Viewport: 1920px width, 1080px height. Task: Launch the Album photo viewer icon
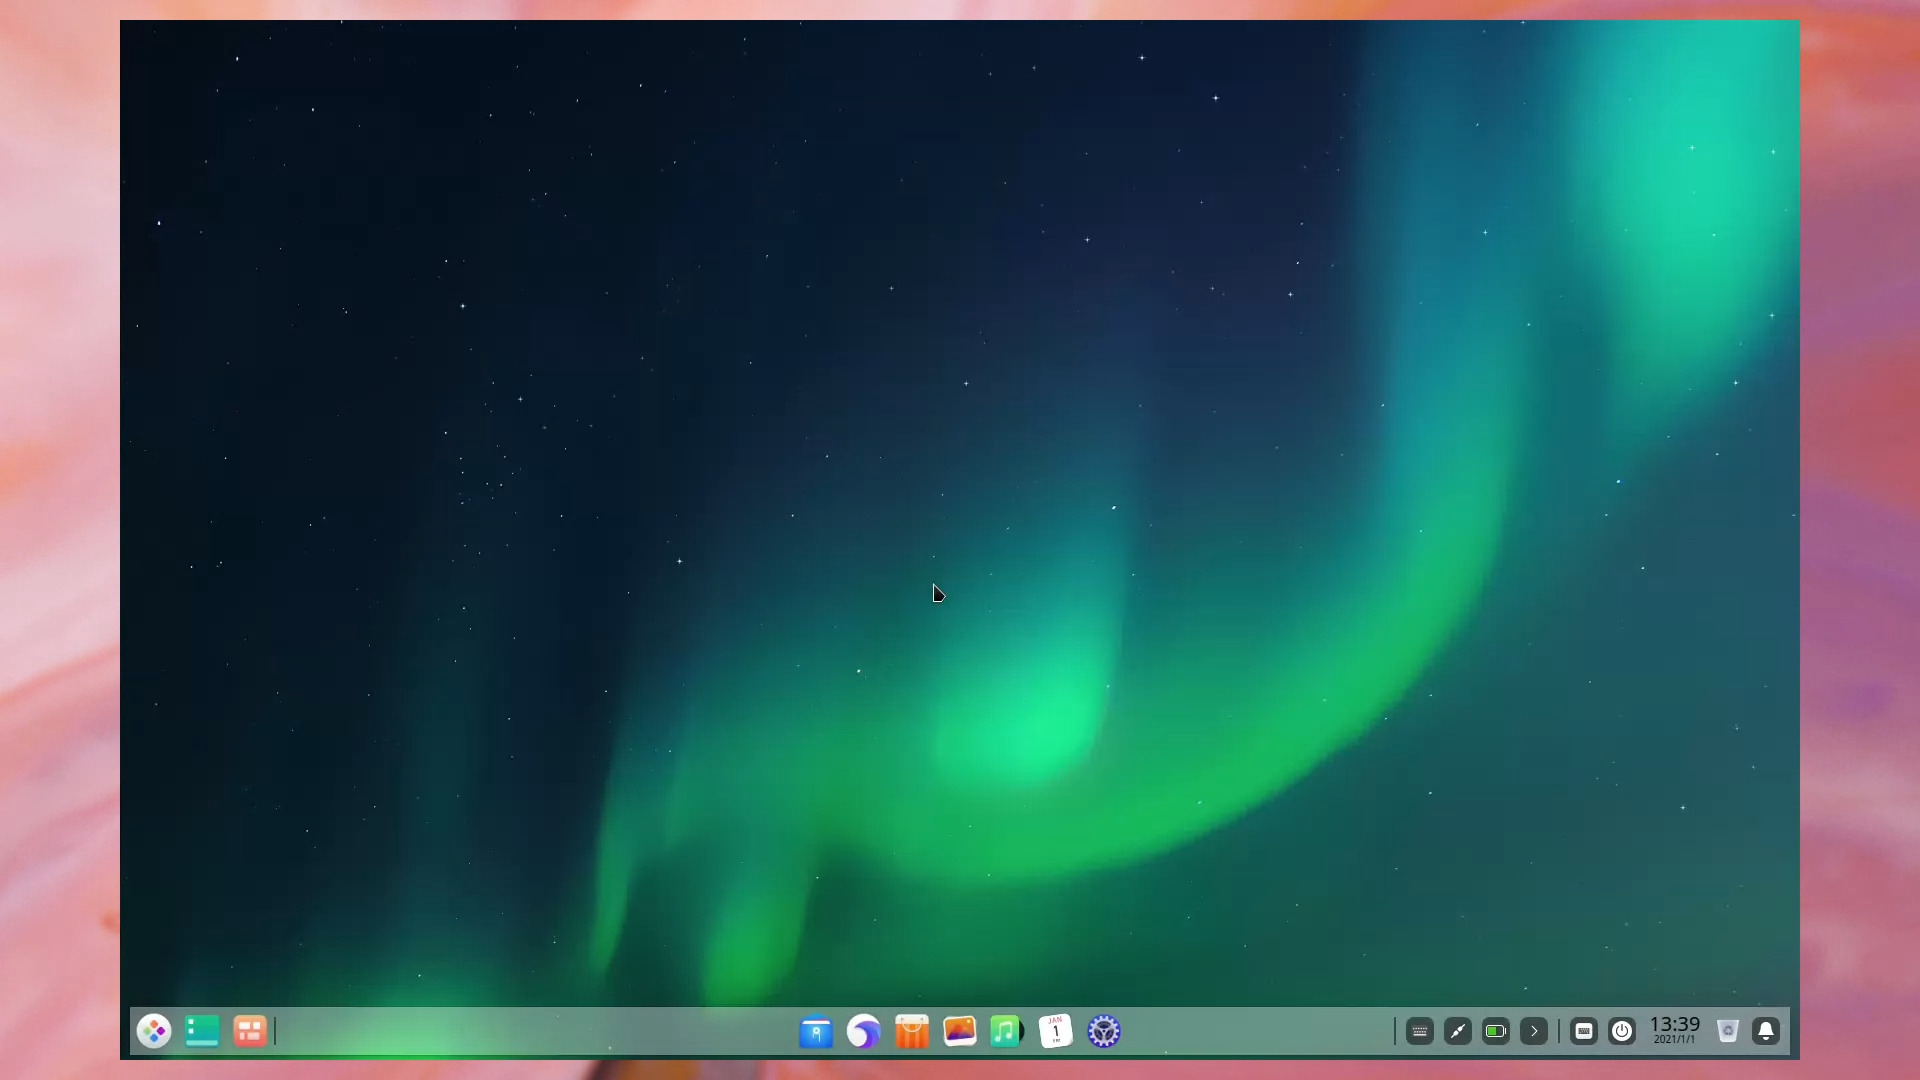pos(960,1031)
